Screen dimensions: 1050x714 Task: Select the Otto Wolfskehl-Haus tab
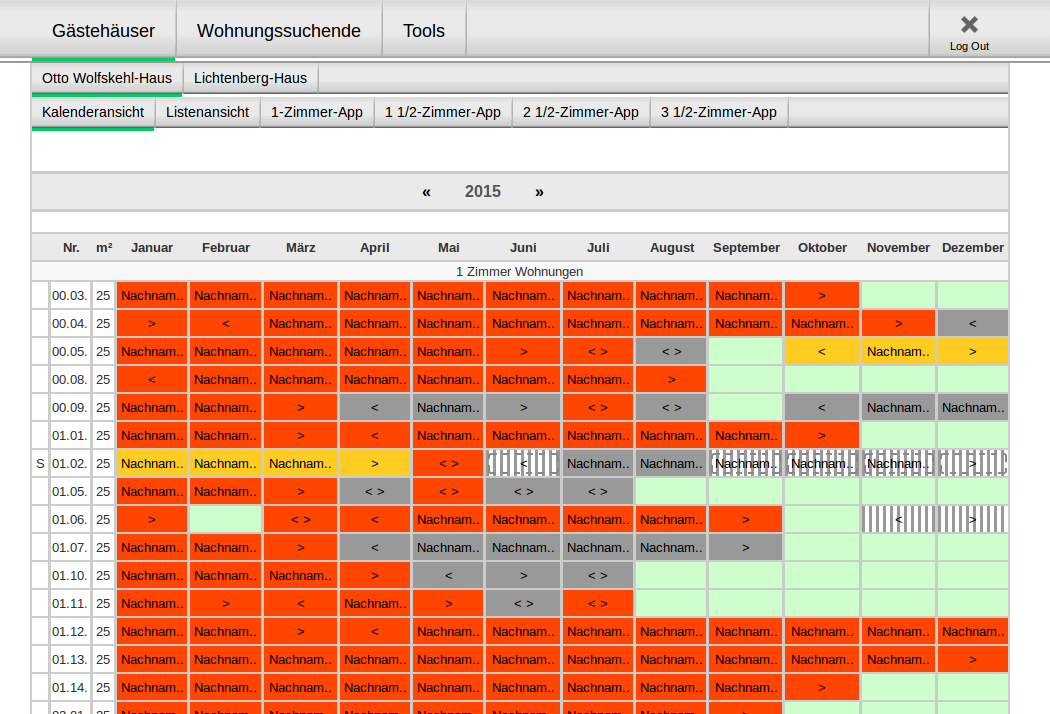[x=107, y=78]
